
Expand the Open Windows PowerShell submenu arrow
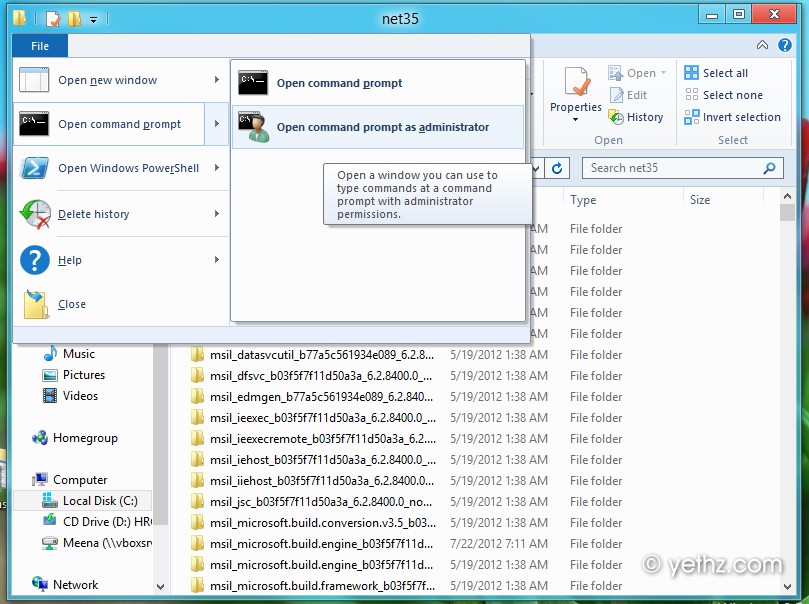[x=217, y=168]
